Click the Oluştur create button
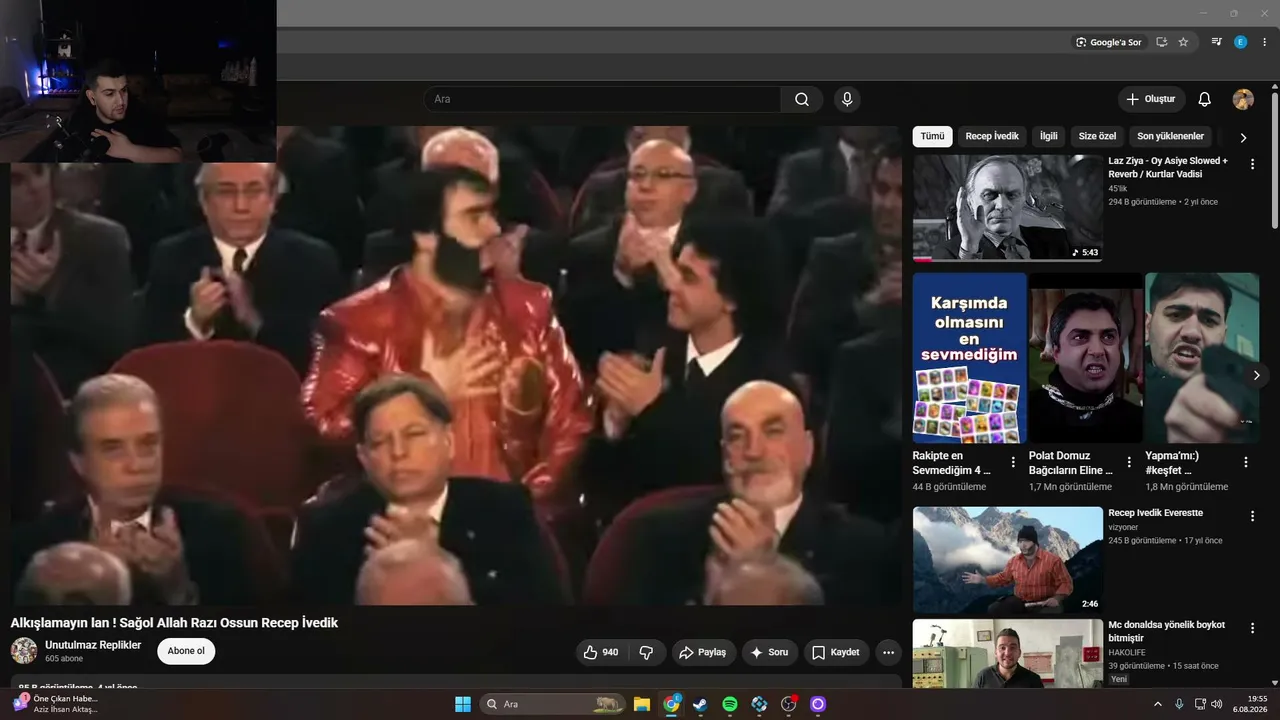This screenshot has width=1280, height=720. tap(1151, 99)
